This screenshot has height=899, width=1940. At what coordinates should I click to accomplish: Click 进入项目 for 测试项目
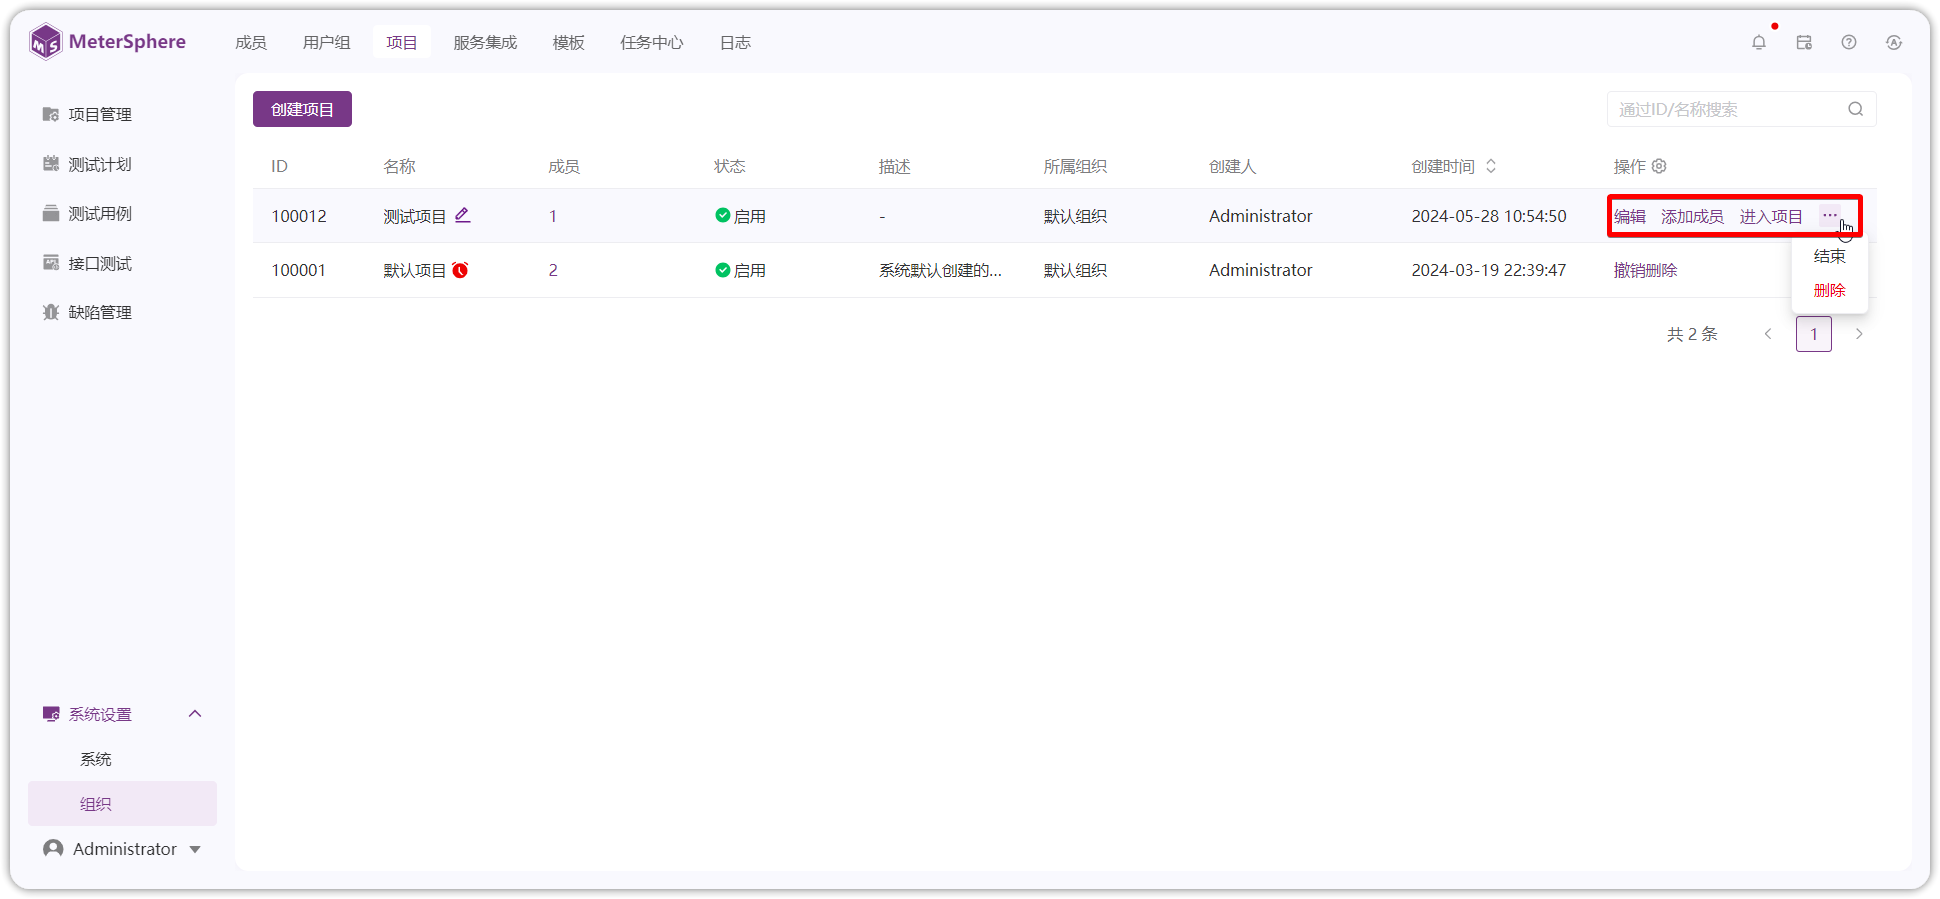[x=1771, y=216]
